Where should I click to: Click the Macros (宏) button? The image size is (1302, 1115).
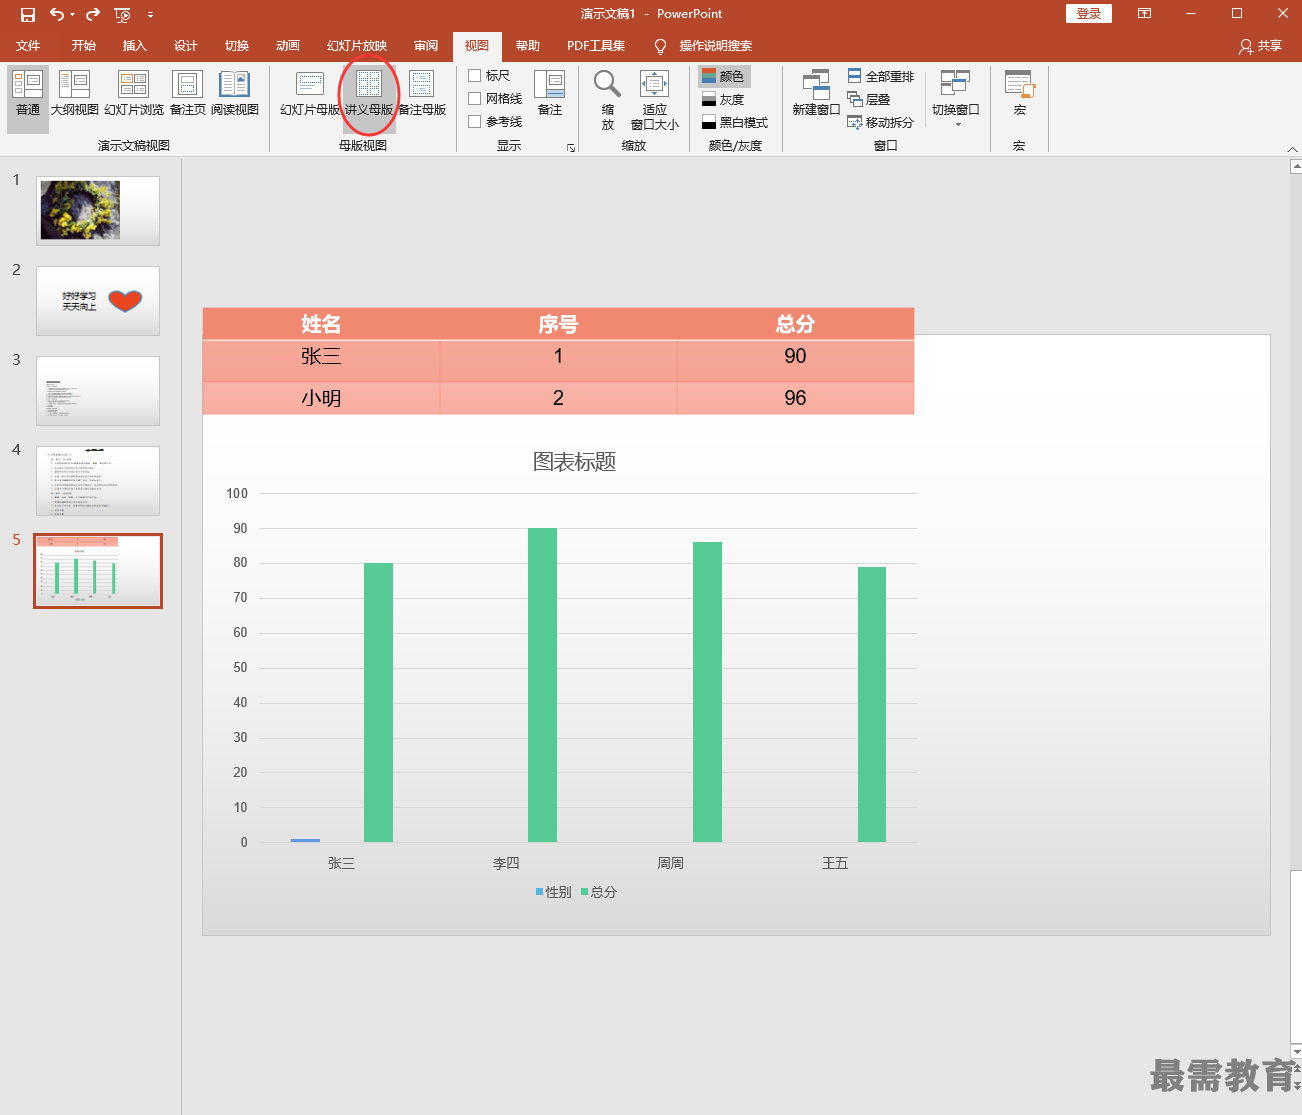point(1020,93)
